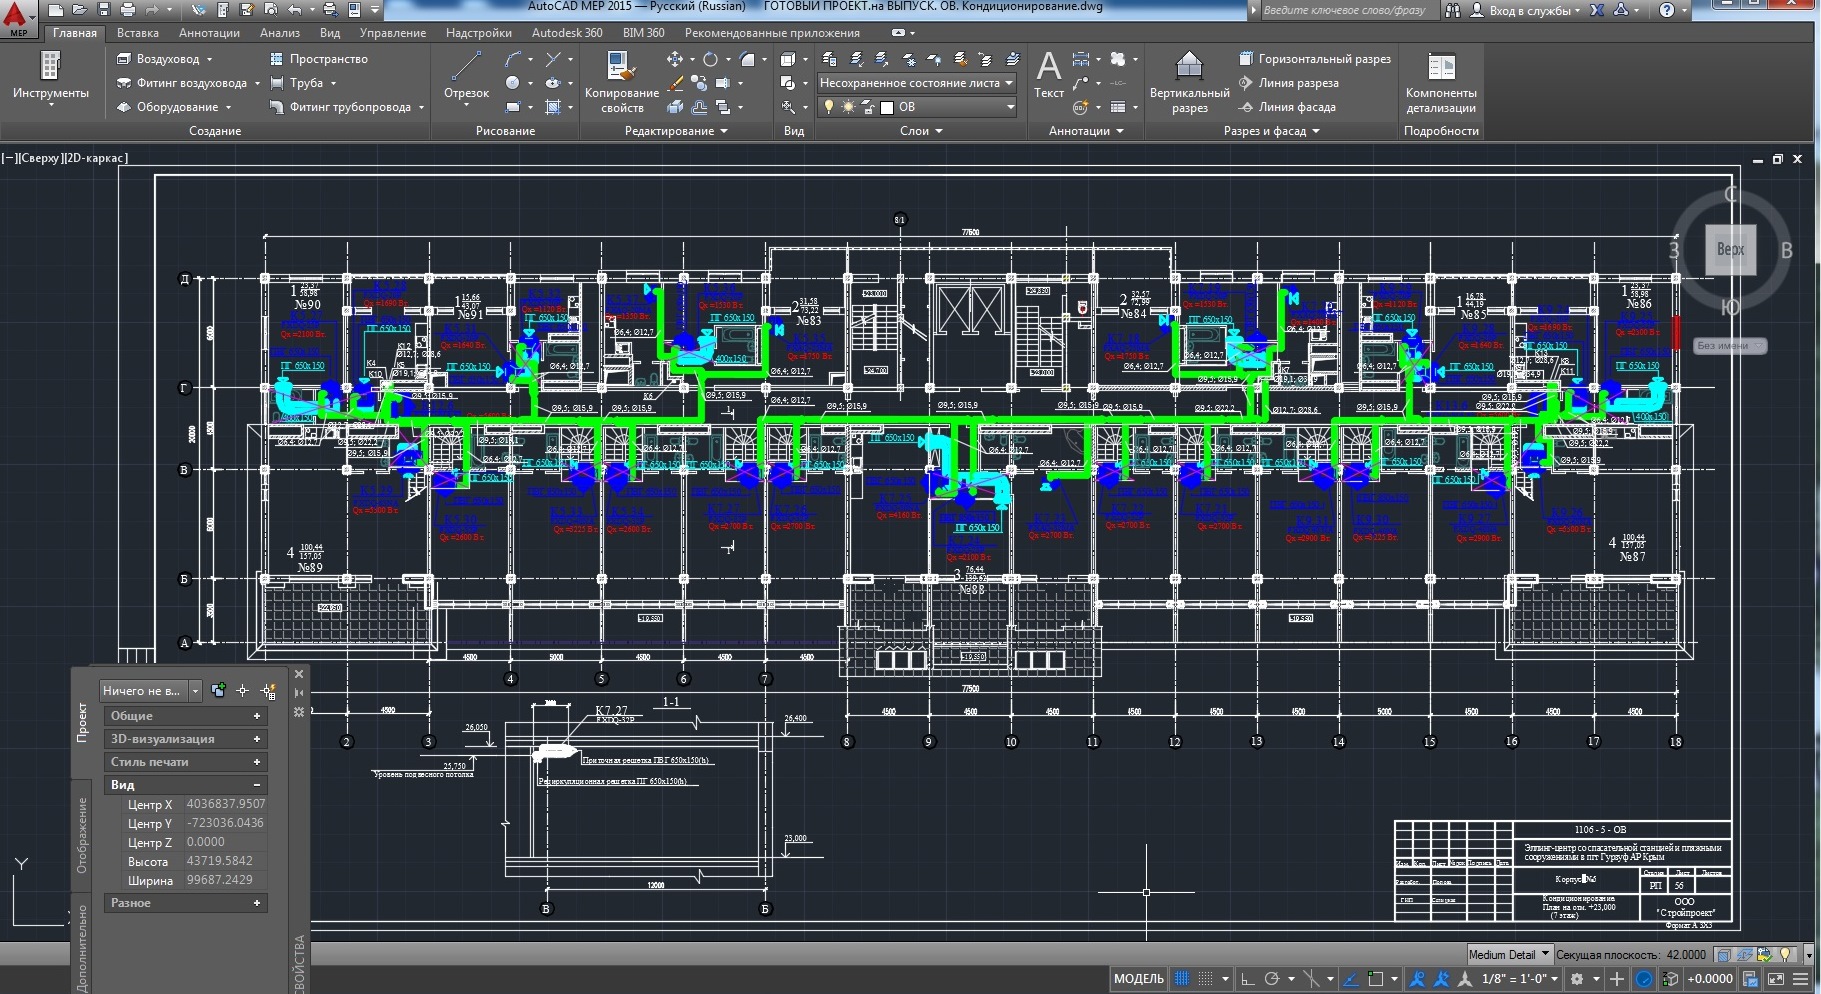Select the Воздуховод duct tool
This screenshot has height=994, width=1821.
[x=165, y=59]
